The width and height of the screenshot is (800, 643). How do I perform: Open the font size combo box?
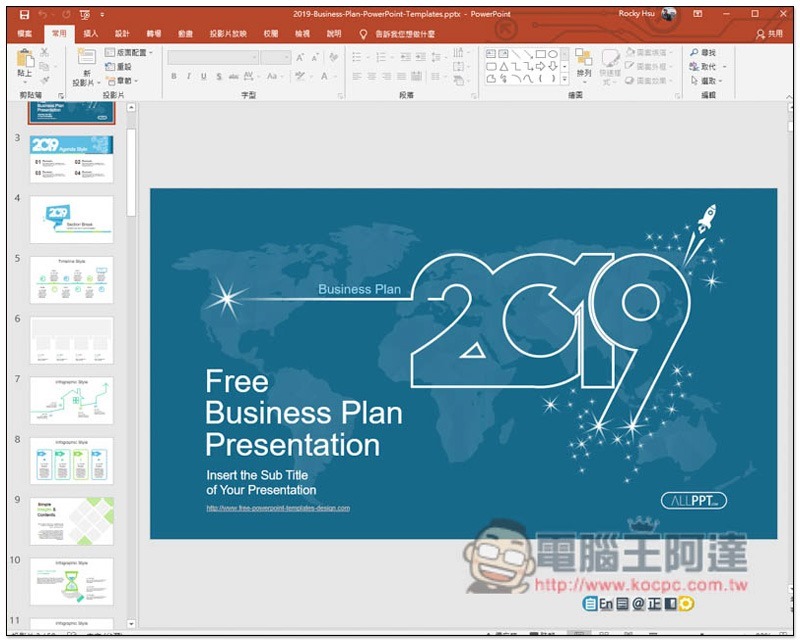(276, 57)
